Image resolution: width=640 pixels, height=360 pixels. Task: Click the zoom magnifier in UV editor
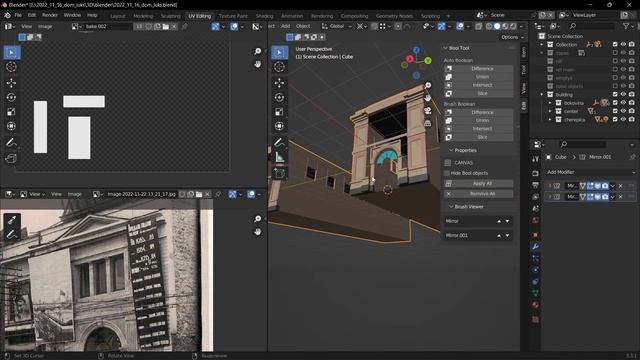click(258, 51)
